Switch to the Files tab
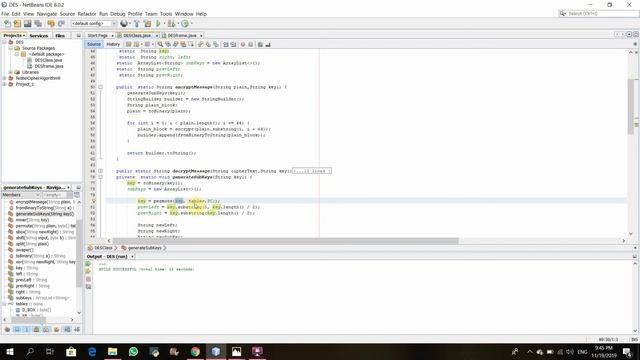 point(60,36)
